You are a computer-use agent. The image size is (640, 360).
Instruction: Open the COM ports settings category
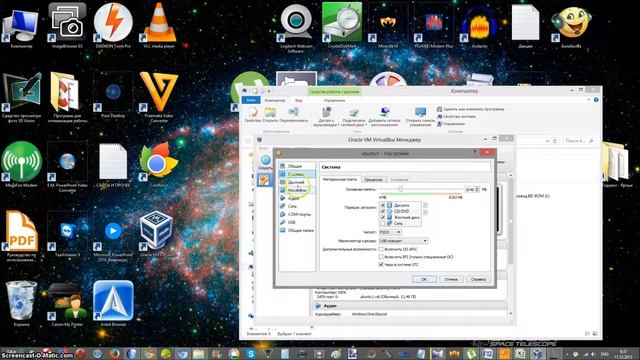[297, 214]
